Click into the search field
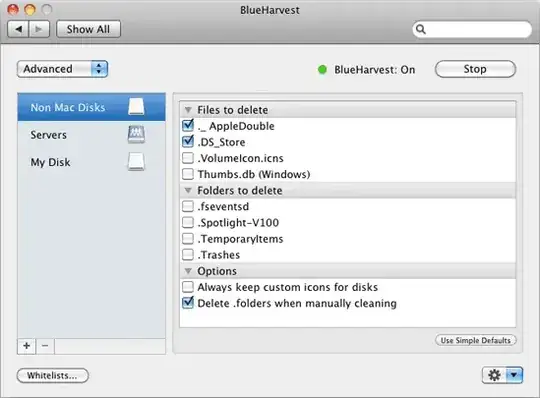Viewport: 540px width, 398px height. tap(472, 29)
